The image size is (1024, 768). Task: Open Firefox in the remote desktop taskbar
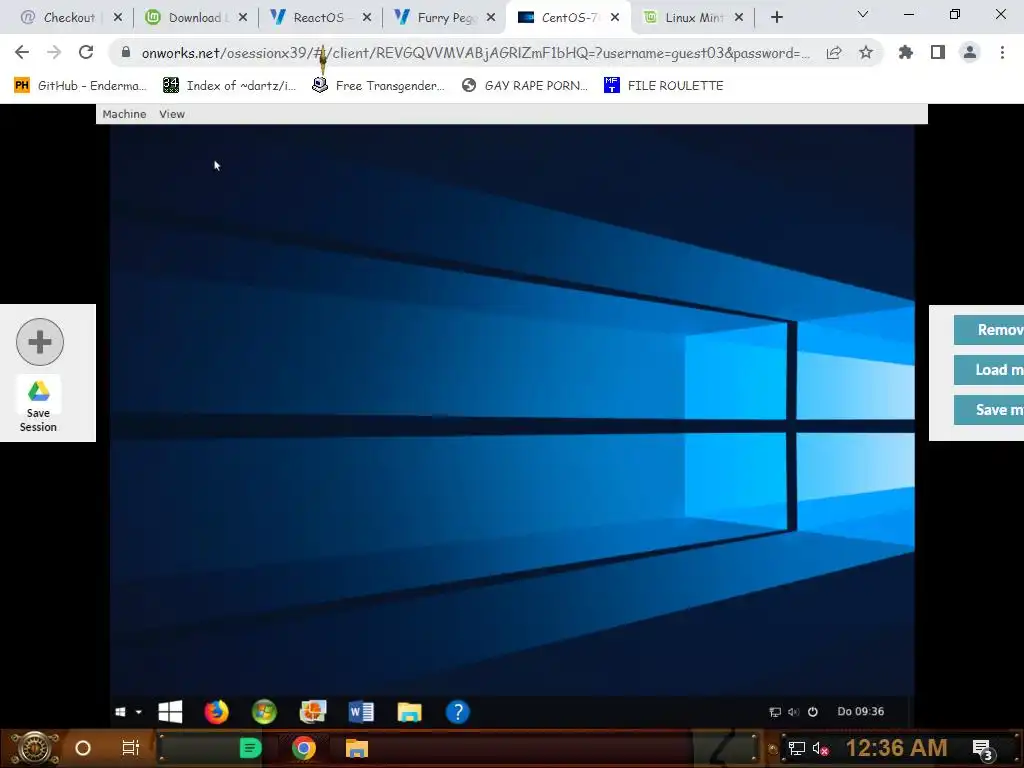click(216, 712)
